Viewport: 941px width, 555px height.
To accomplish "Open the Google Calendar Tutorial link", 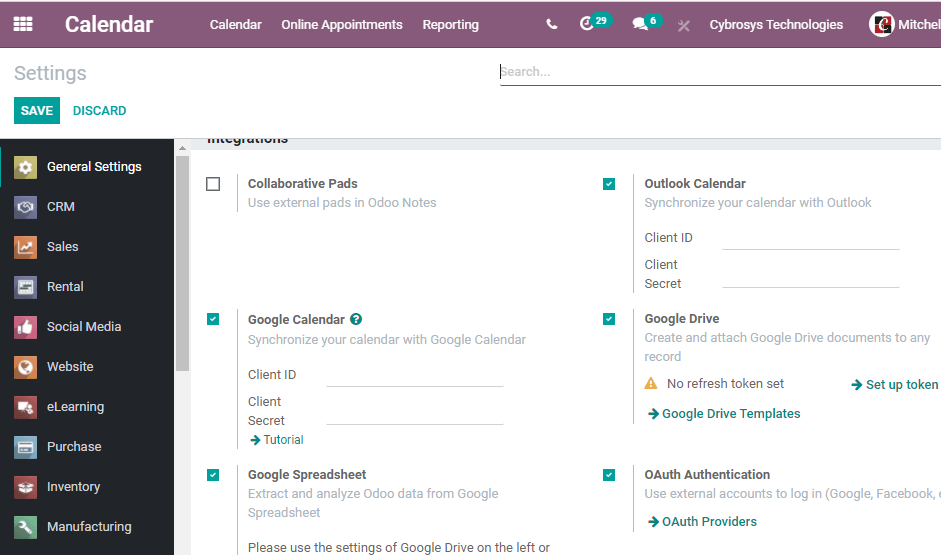I will click(x=277, y=440).
